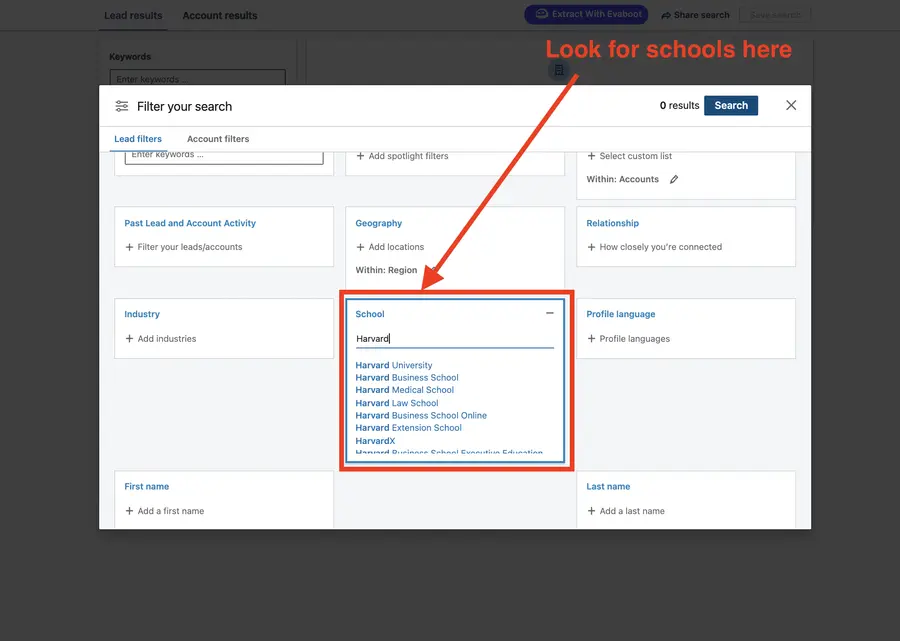Viewport: 900px width, 641px height.
Task: Click the greyed Save search button
Action: [x=775, y=15]
